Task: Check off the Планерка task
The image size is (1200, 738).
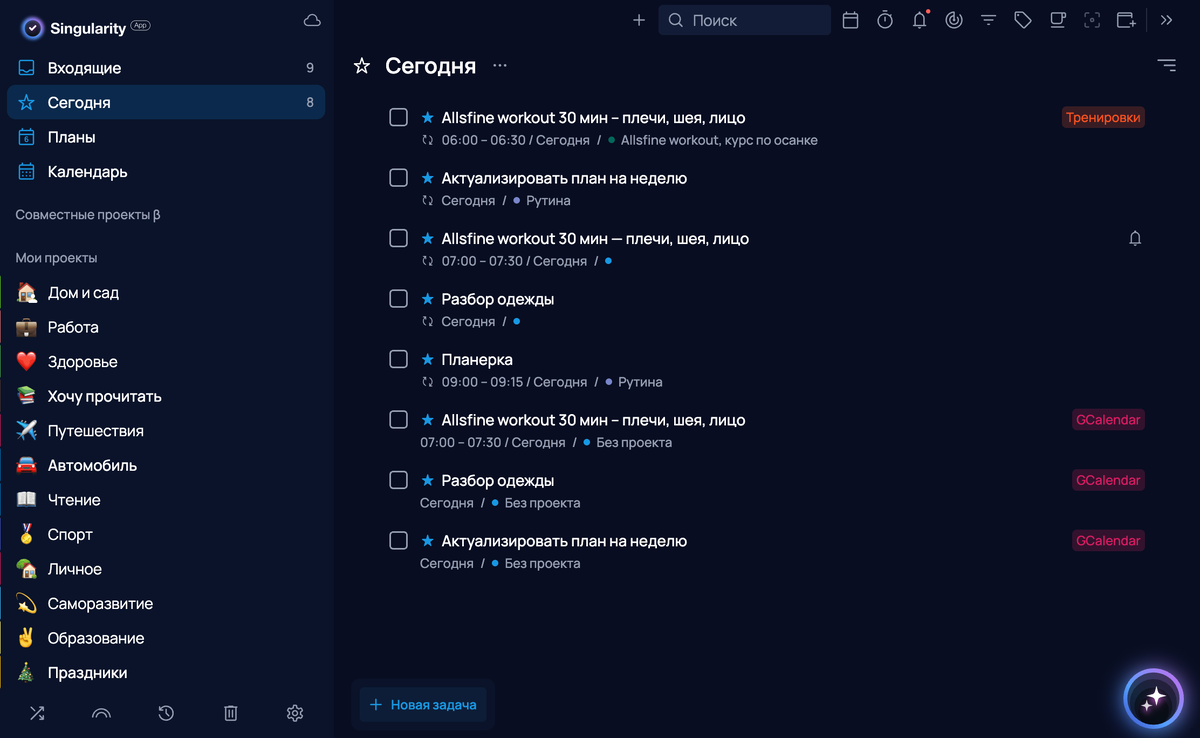Action: click(398, 359)
